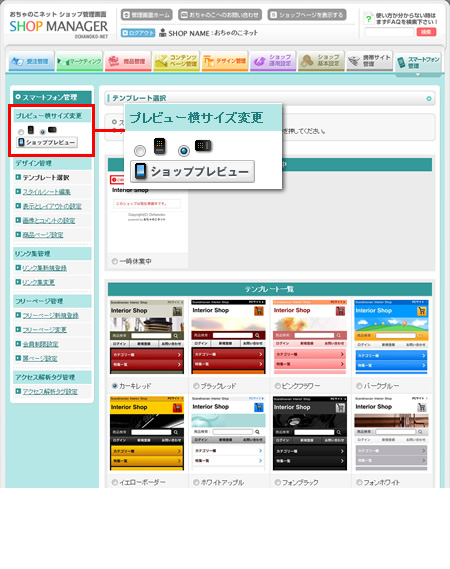Viewport: 450px width, 569px height.
Task: Click the ピンクフラワー template thumbnail
Action: (310, 337)
